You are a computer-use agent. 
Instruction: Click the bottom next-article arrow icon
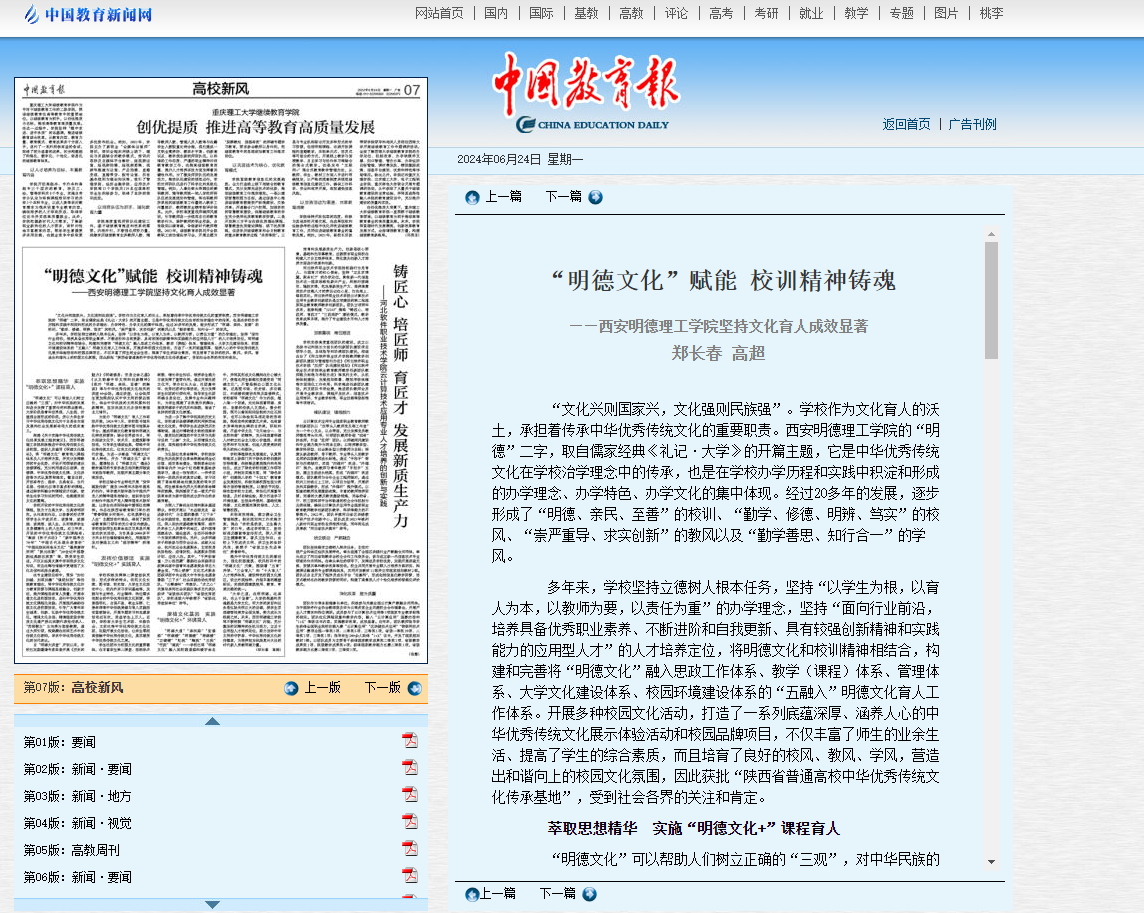click(x=590, y=894)
